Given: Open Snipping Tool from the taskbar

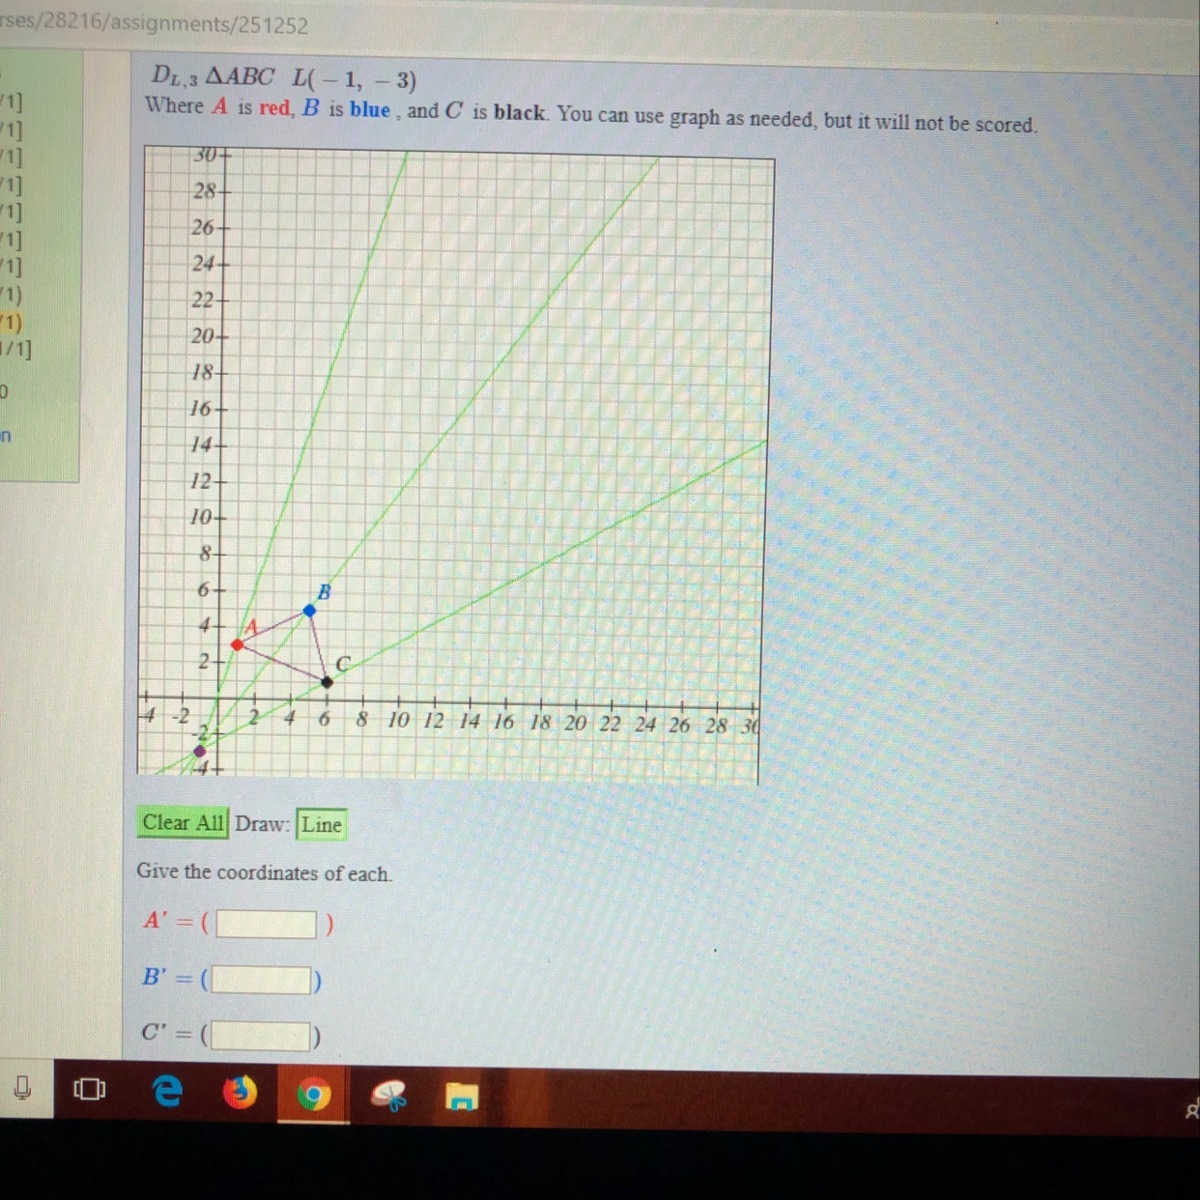Looking at the screenshot, I should pos(391,1097).
